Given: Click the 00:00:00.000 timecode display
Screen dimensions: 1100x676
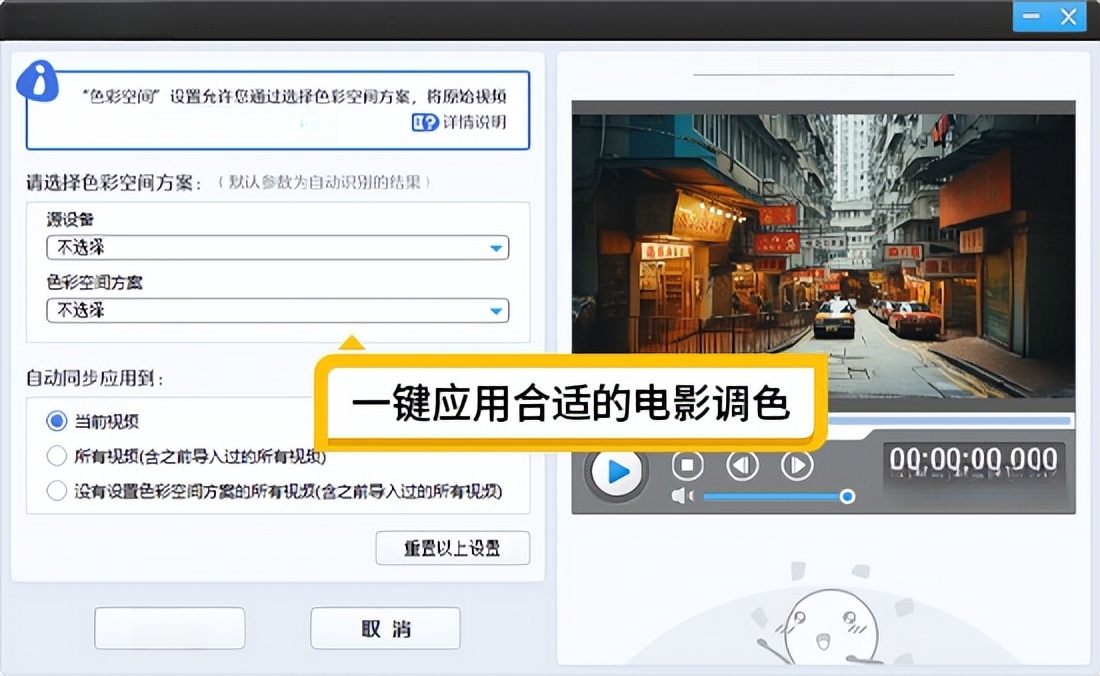Looking at the screenshot, I should [974, 459].
